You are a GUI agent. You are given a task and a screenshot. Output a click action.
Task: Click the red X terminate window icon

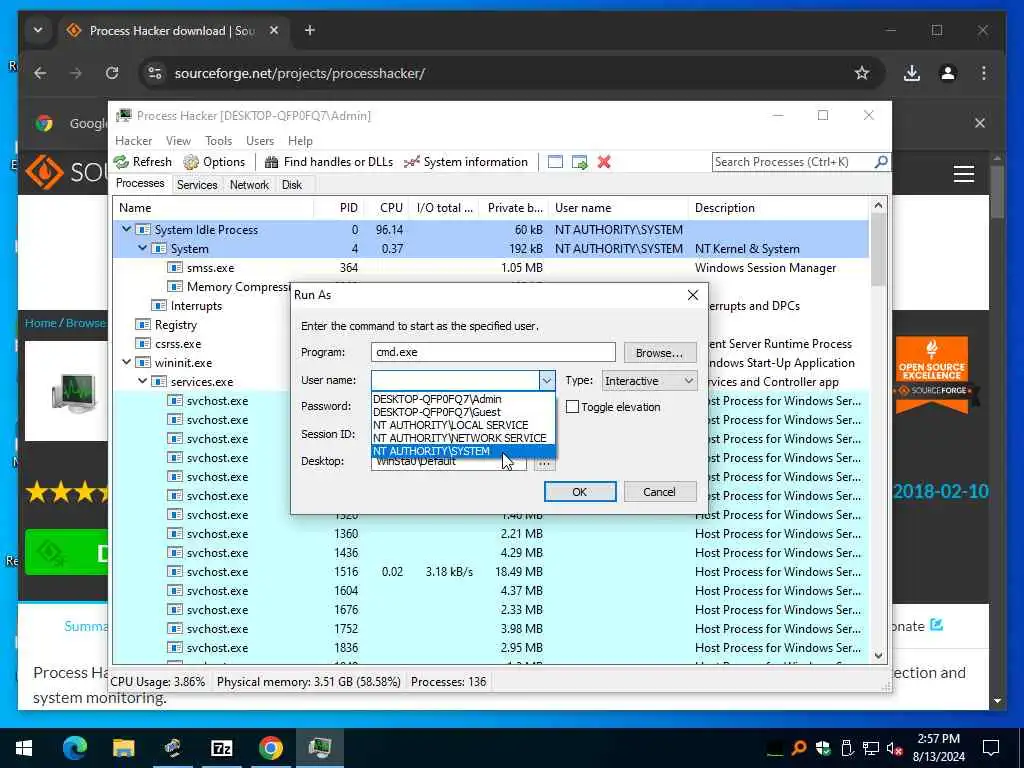(604, 162)
